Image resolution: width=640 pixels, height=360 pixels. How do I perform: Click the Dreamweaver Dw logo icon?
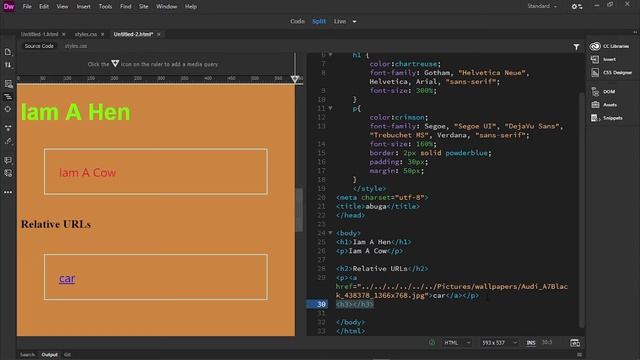(9, 7)
